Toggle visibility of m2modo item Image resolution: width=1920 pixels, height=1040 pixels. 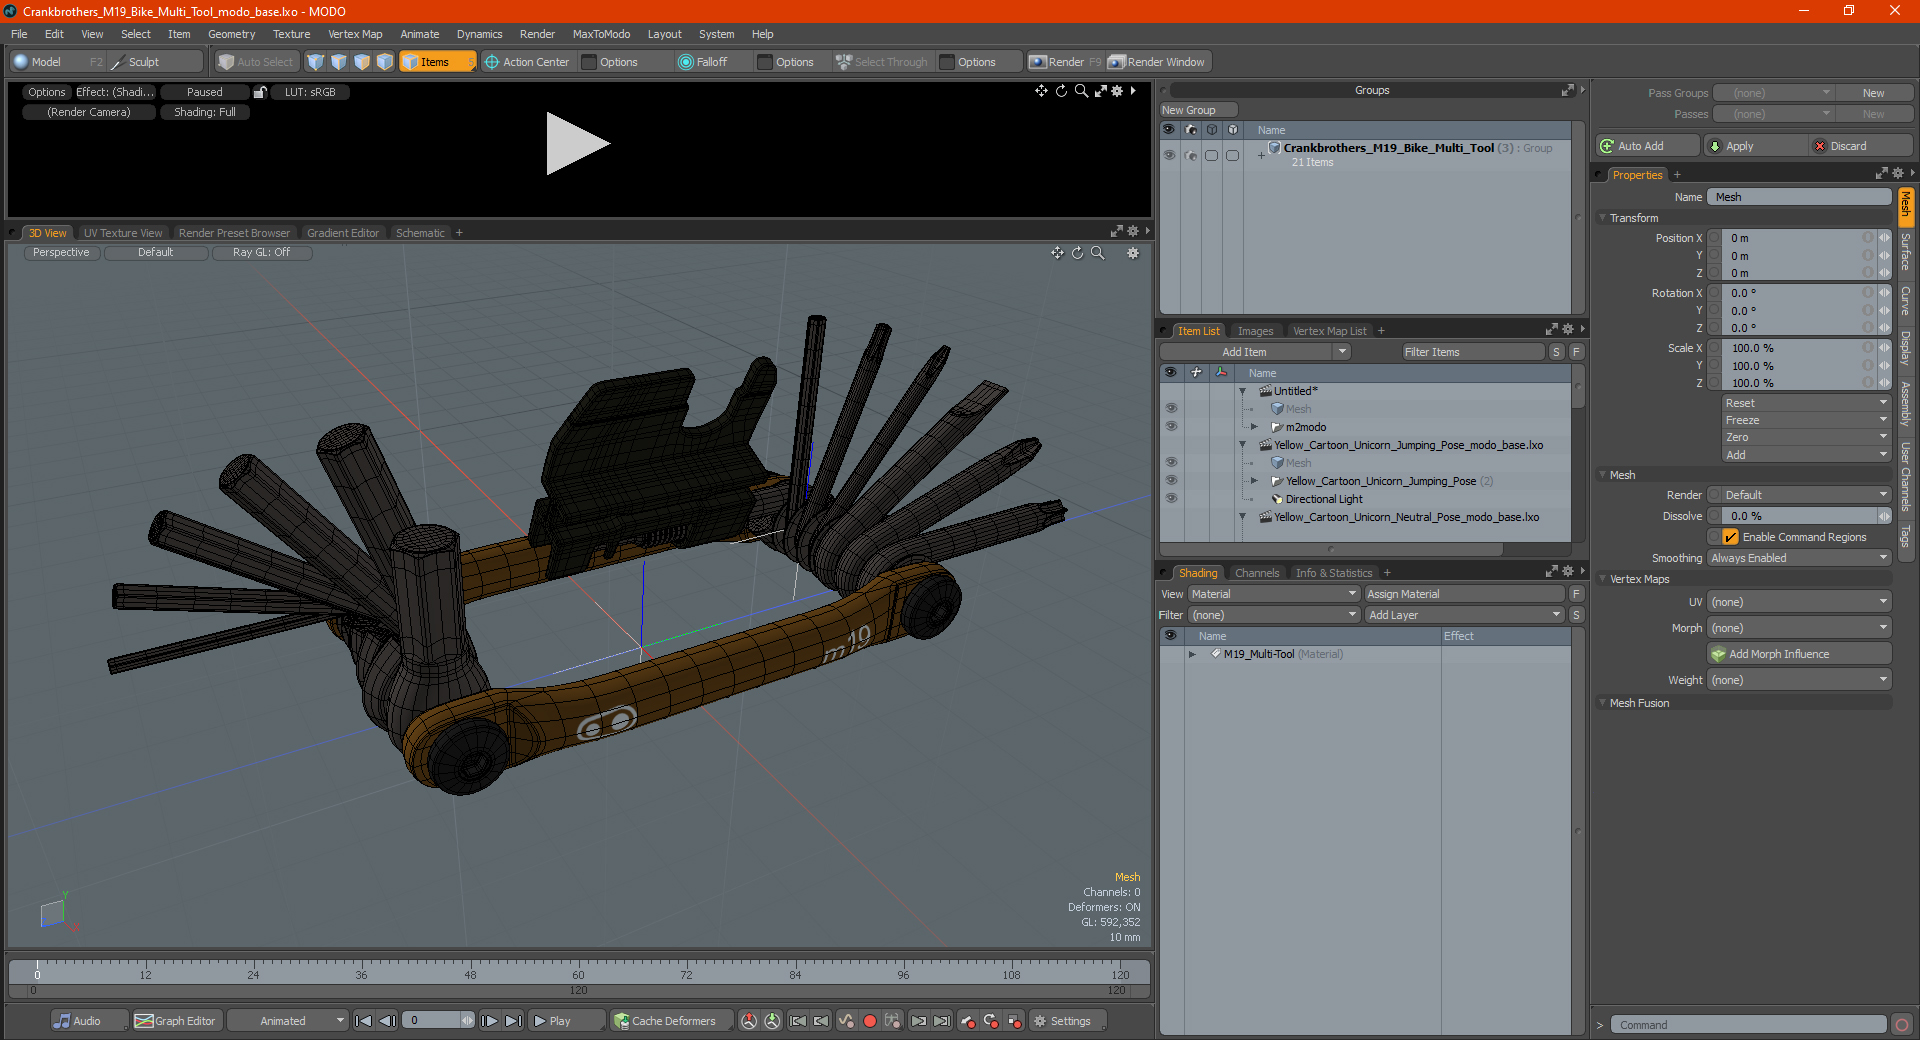1170,427
